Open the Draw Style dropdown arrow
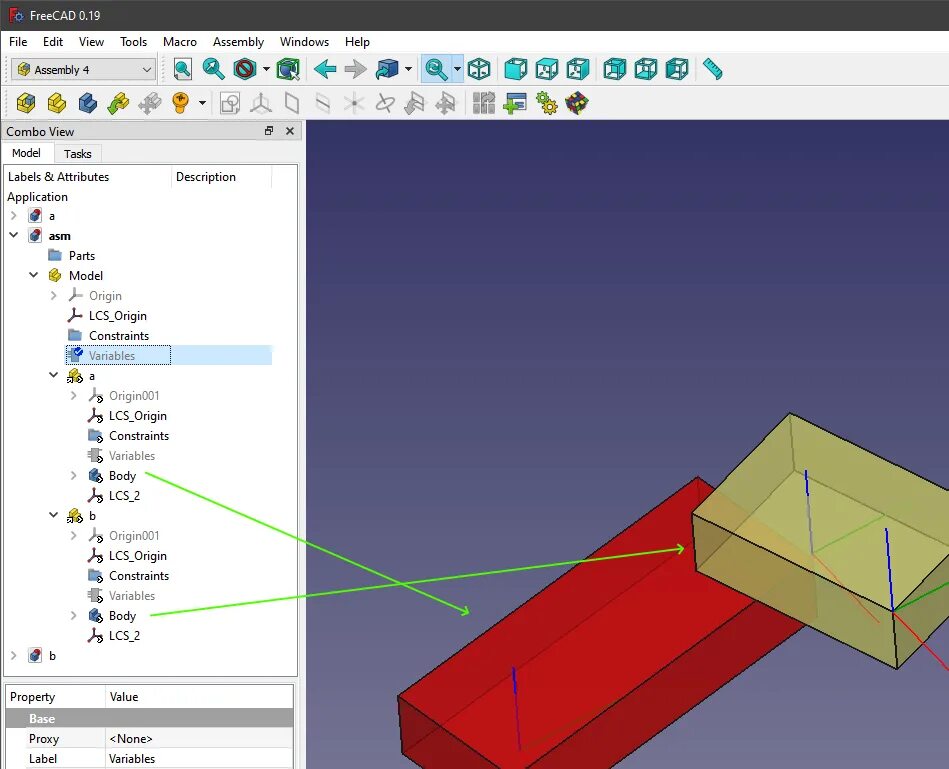Screen dimensions: 949x769 [266, 69]
